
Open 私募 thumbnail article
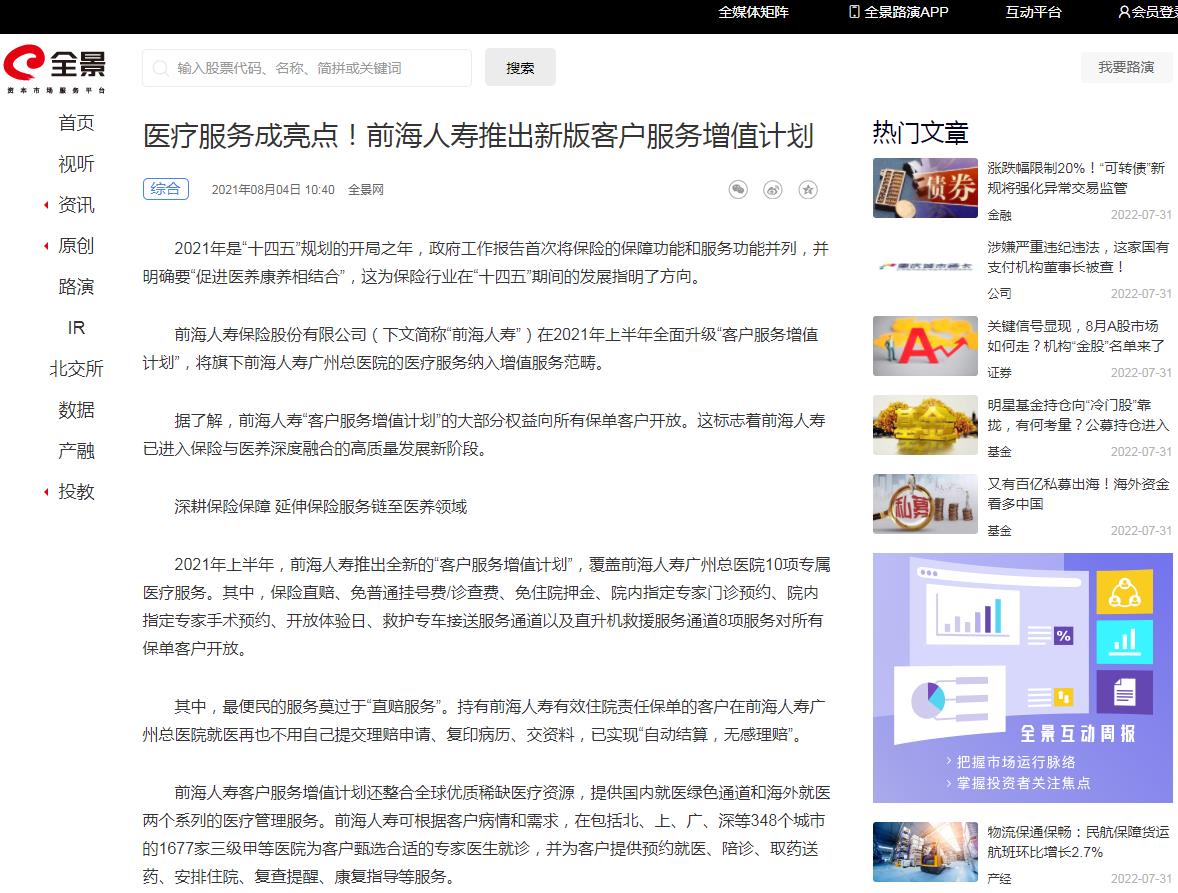[x=925, y=504]
